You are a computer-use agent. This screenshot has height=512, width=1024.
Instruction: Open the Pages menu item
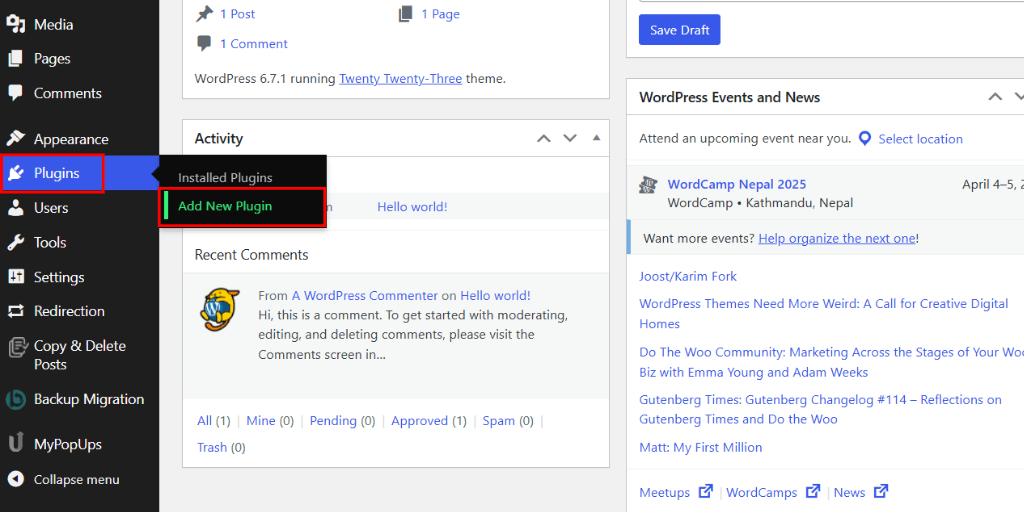pos(52,59)
